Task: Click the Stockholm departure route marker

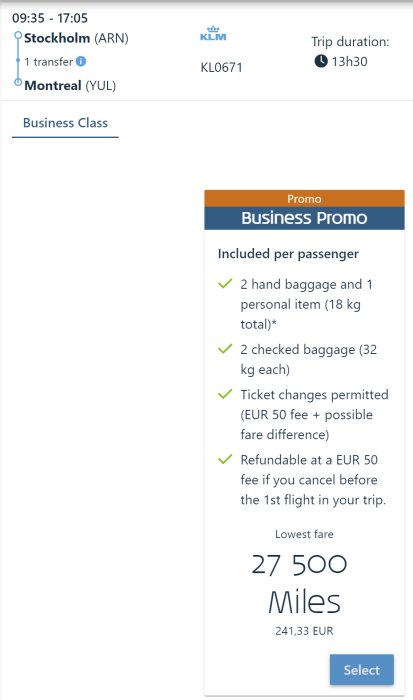Action: point(18,35)
